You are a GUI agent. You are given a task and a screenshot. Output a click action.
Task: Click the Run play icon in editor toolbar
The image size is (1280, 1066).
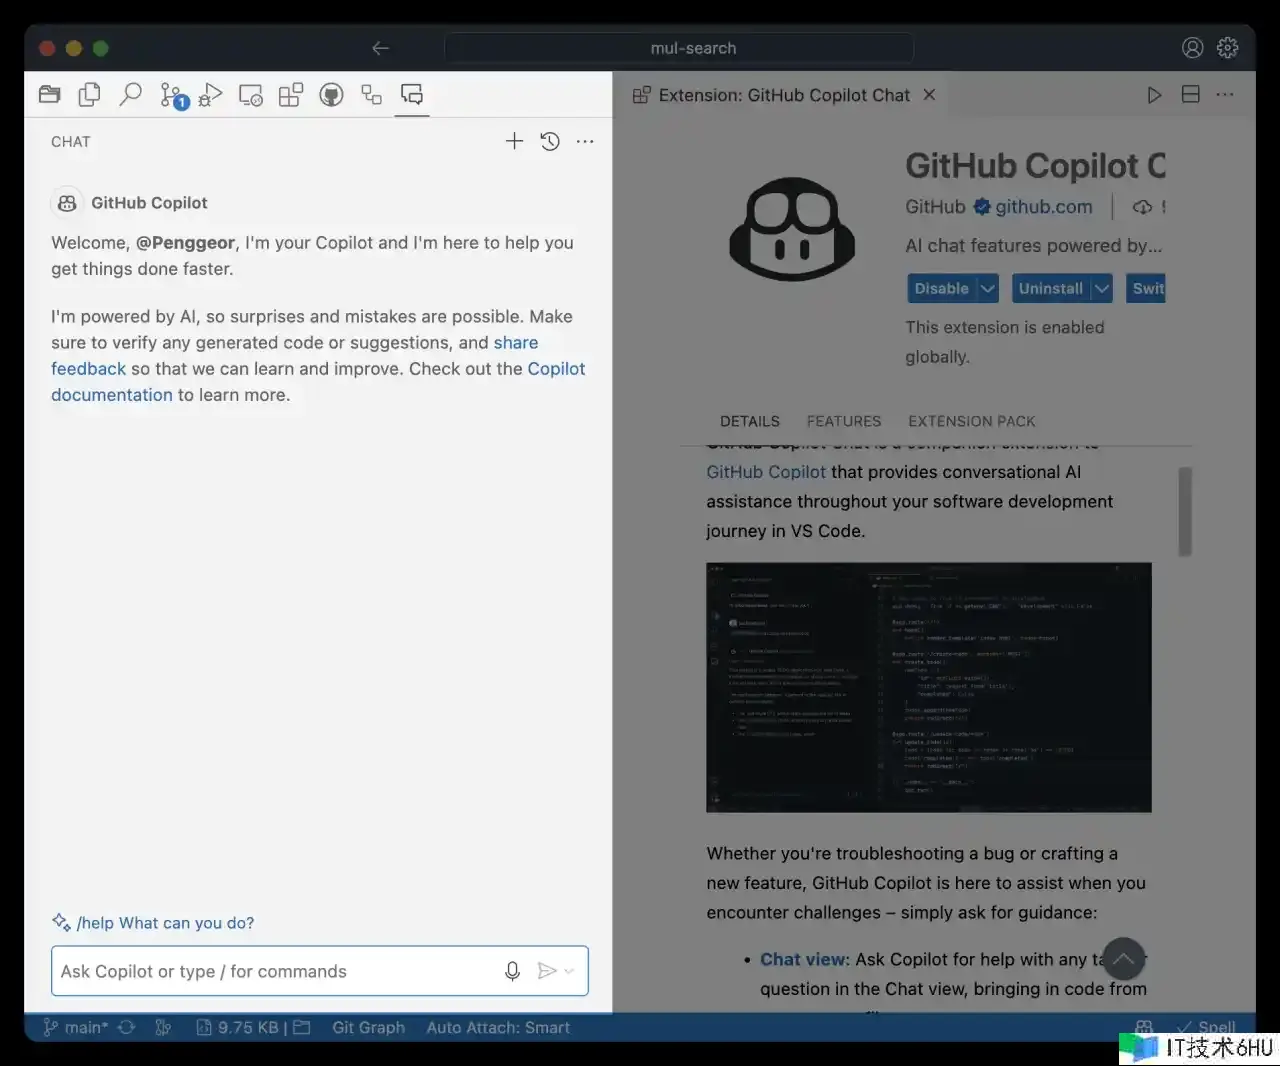tap(1154, 95)
